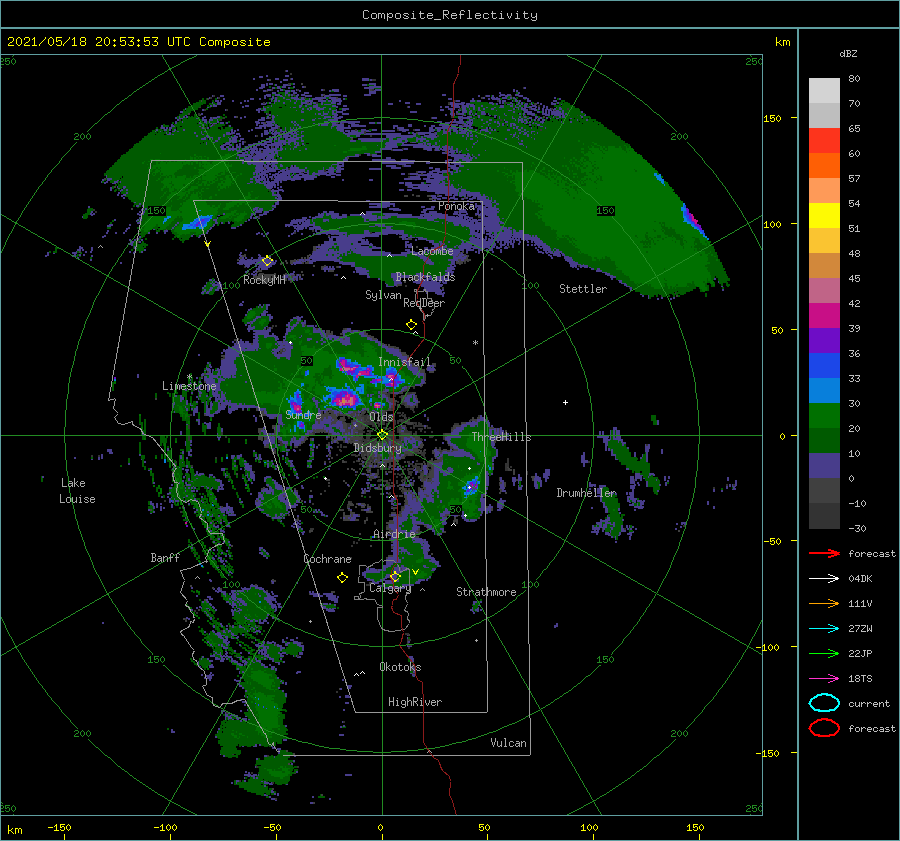Screen dimensions: 900x841
Task: Click the 54 dBZ yellow swatch
Action: tap(824, 215)
